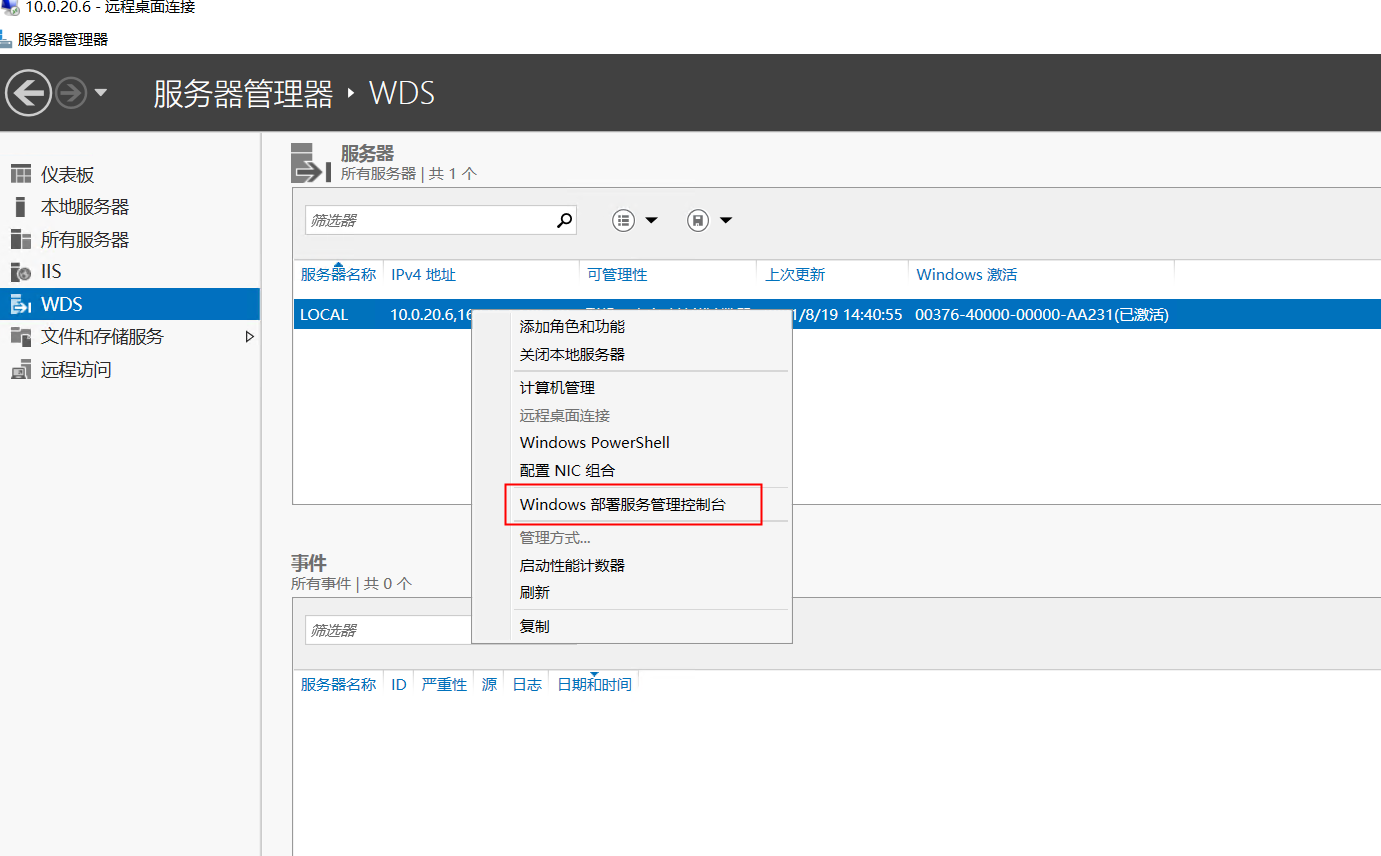Viewport: 1381px width, 856px height.
Task: Choose 启动性能计数器 from context menu
Action: coord(572,566)
